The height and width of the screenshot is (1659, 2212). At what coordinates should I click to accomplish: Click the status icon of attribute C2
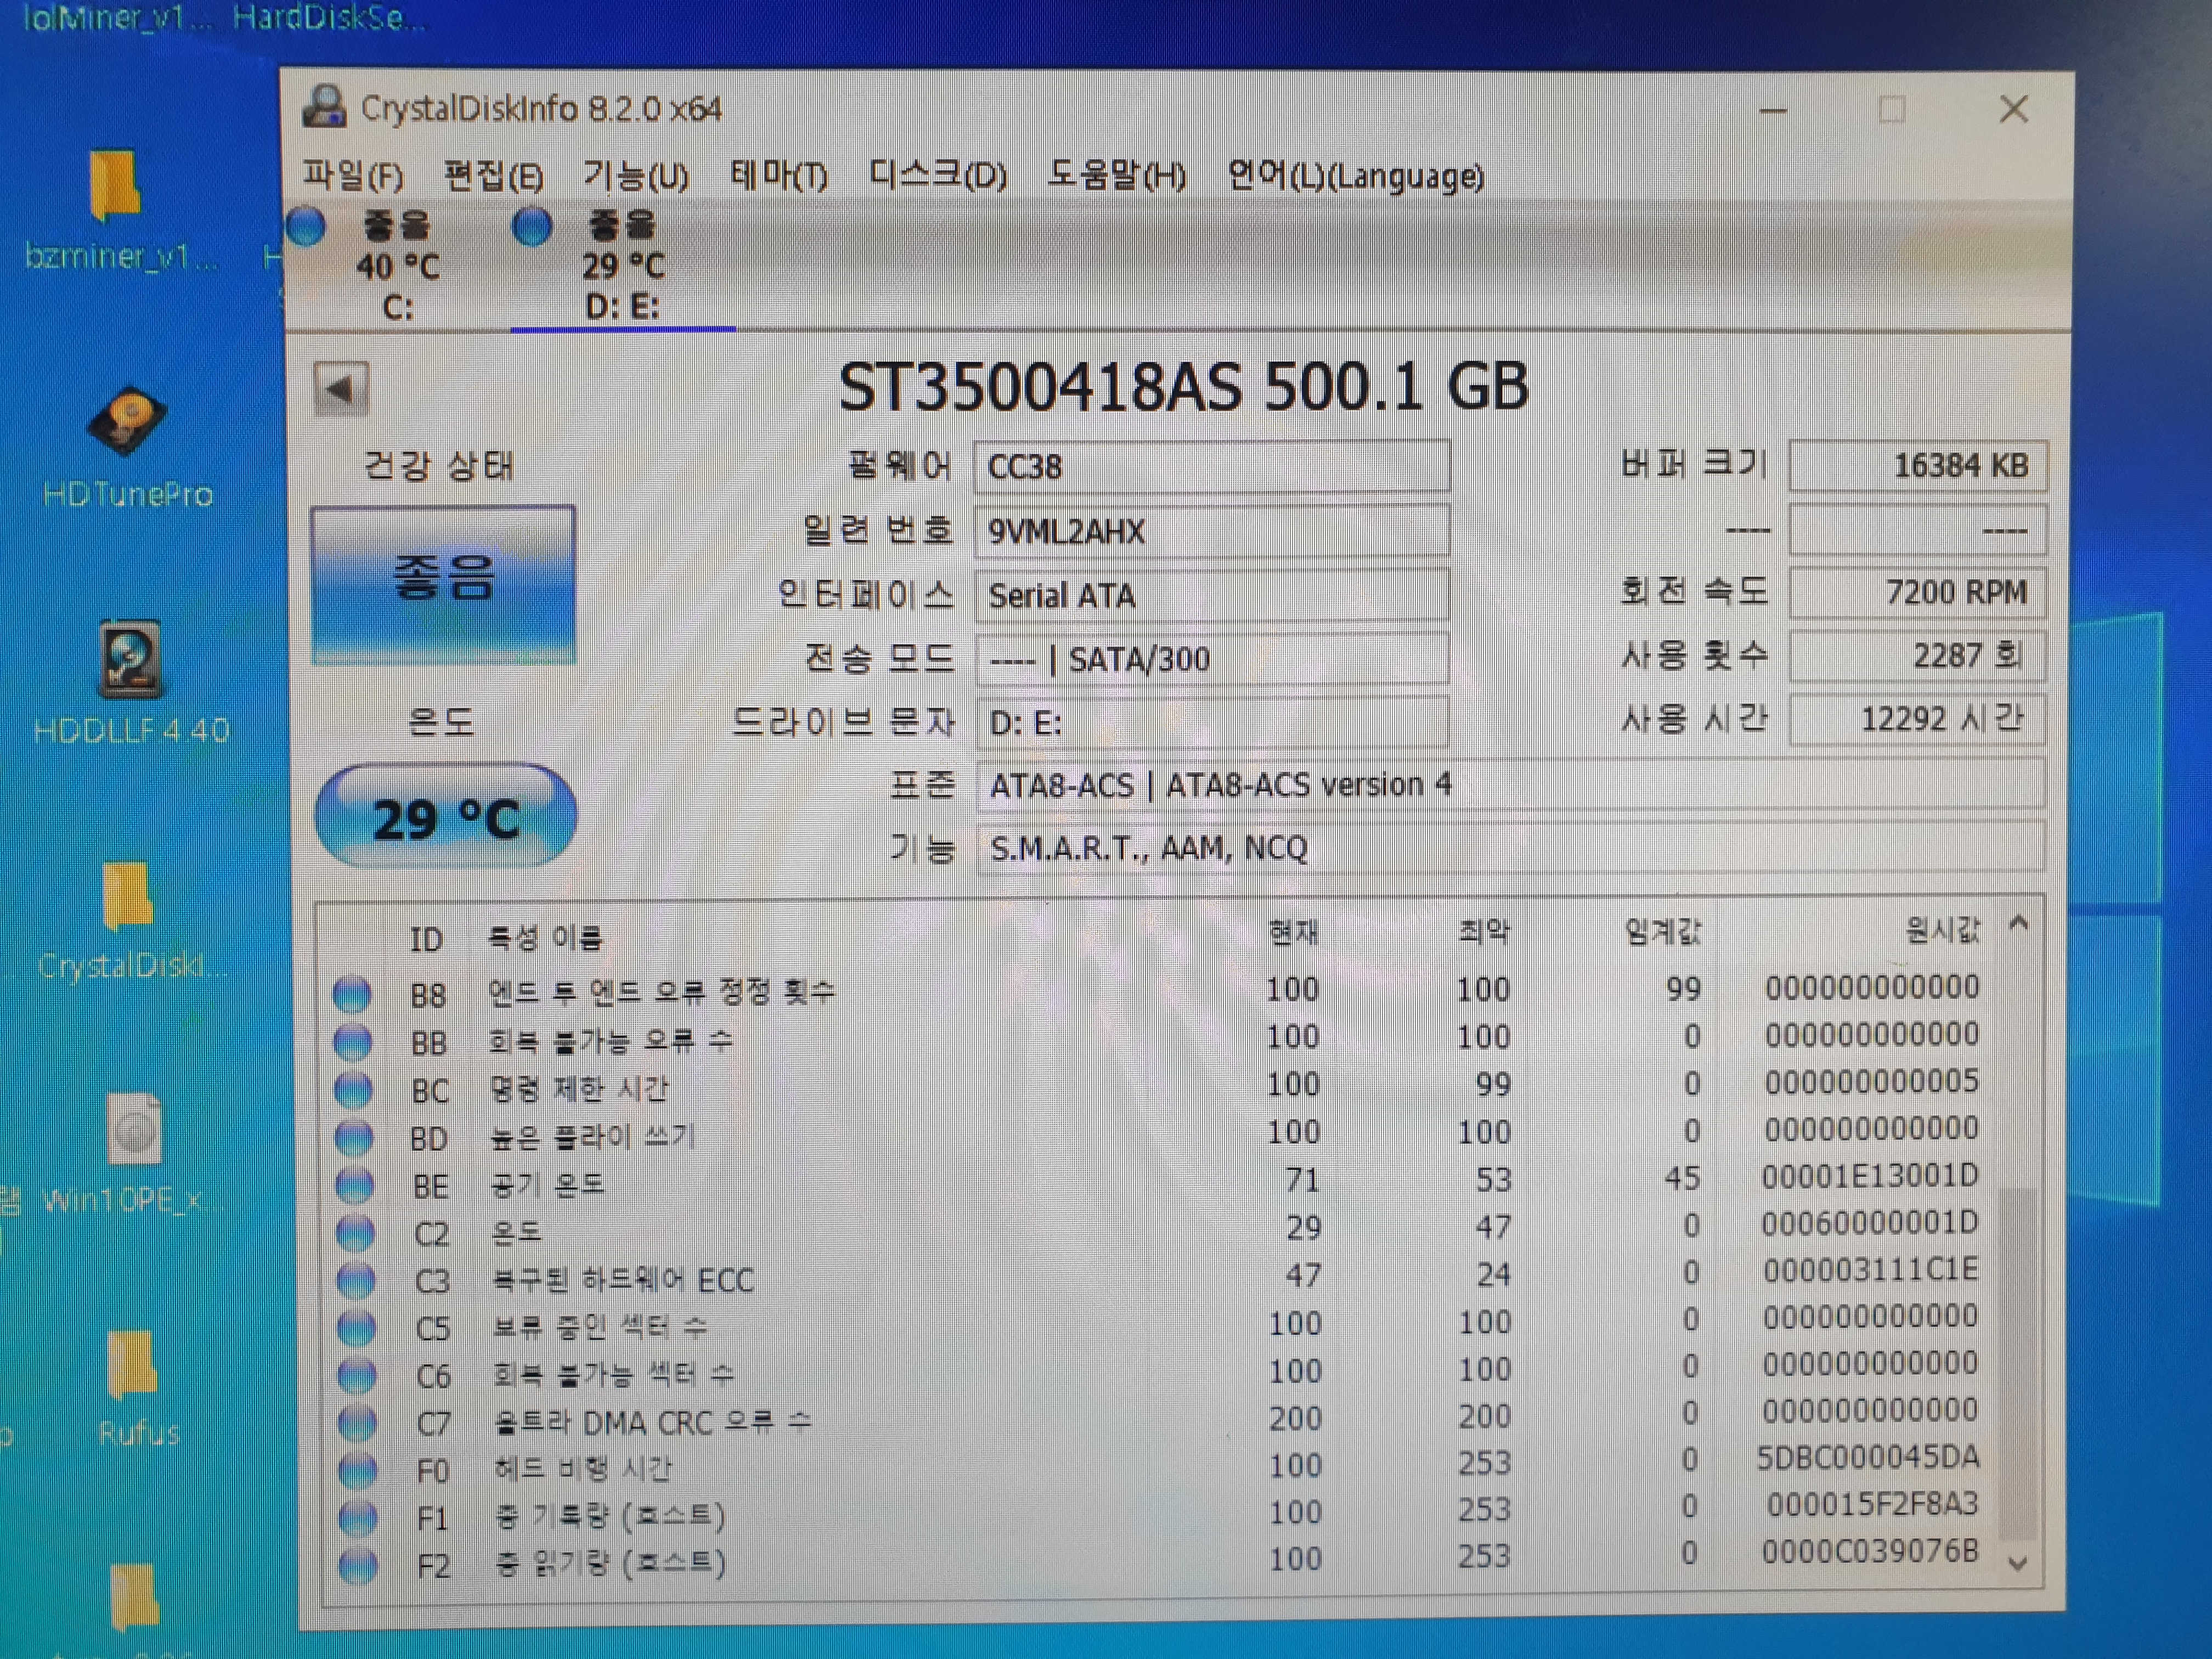pos(355,1233)
